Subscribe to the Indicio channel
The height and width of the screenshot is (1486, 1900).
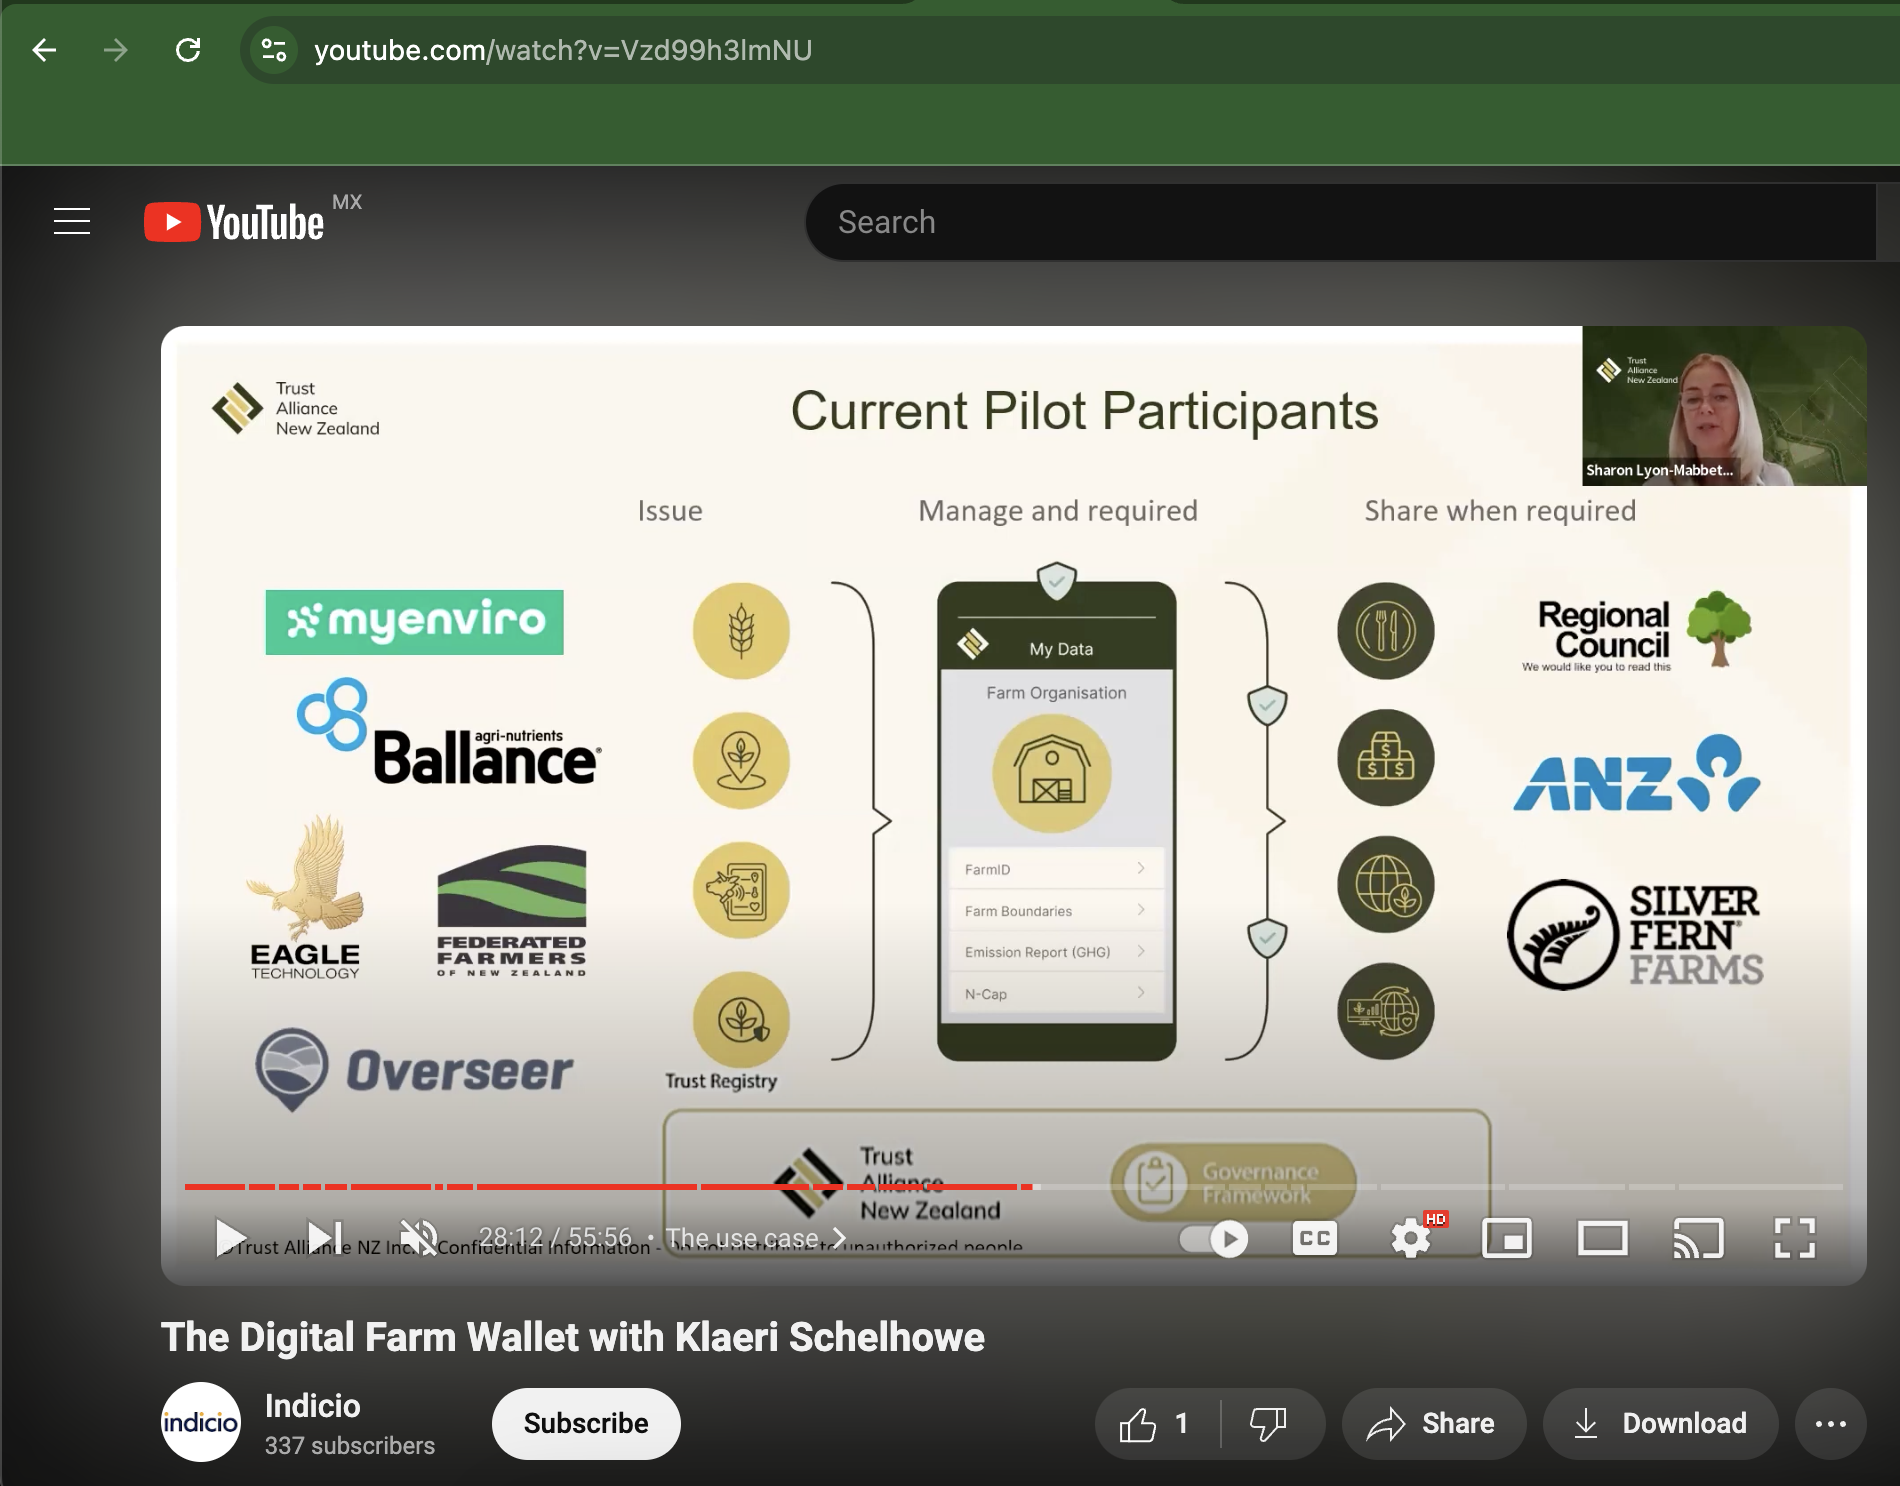[586, 1423]
